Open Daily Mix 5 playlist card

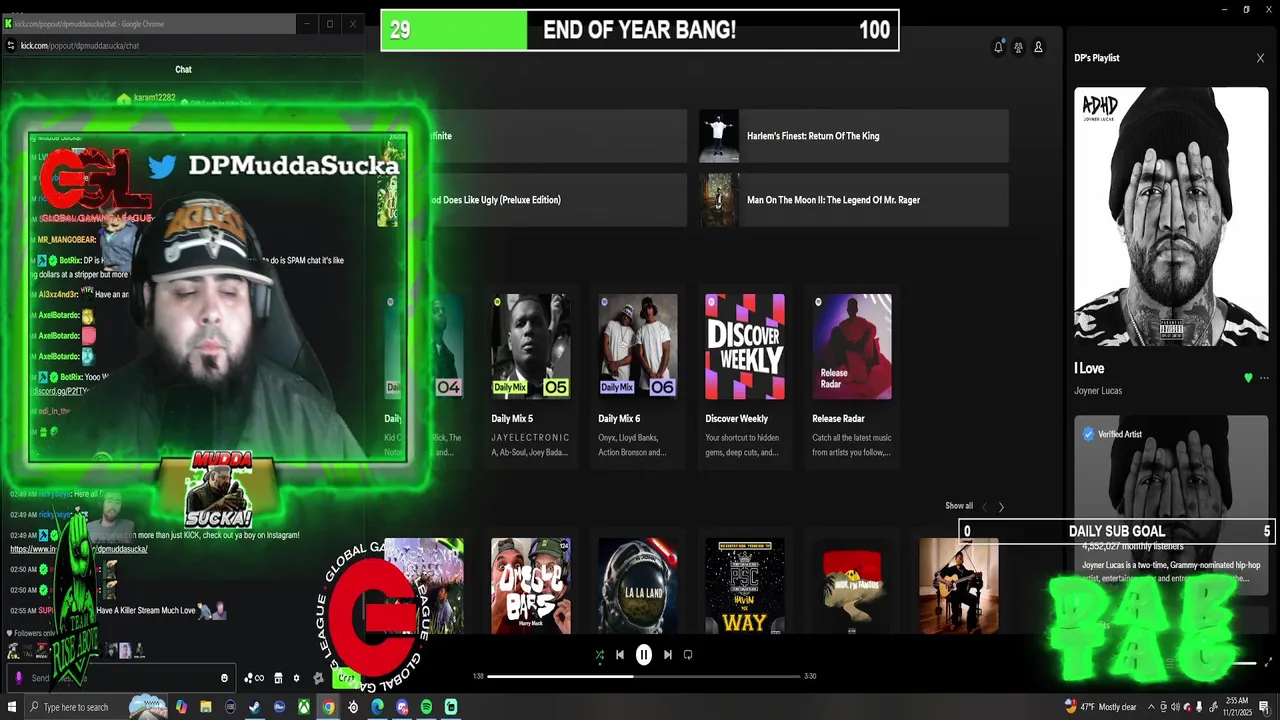point(531,378)
